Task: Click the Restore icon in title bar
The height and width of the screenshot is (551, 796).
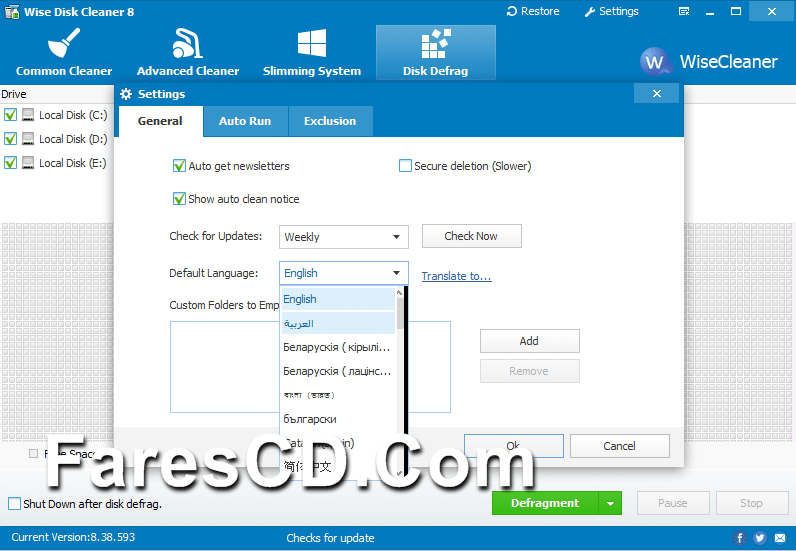Action: click(512, 11)
